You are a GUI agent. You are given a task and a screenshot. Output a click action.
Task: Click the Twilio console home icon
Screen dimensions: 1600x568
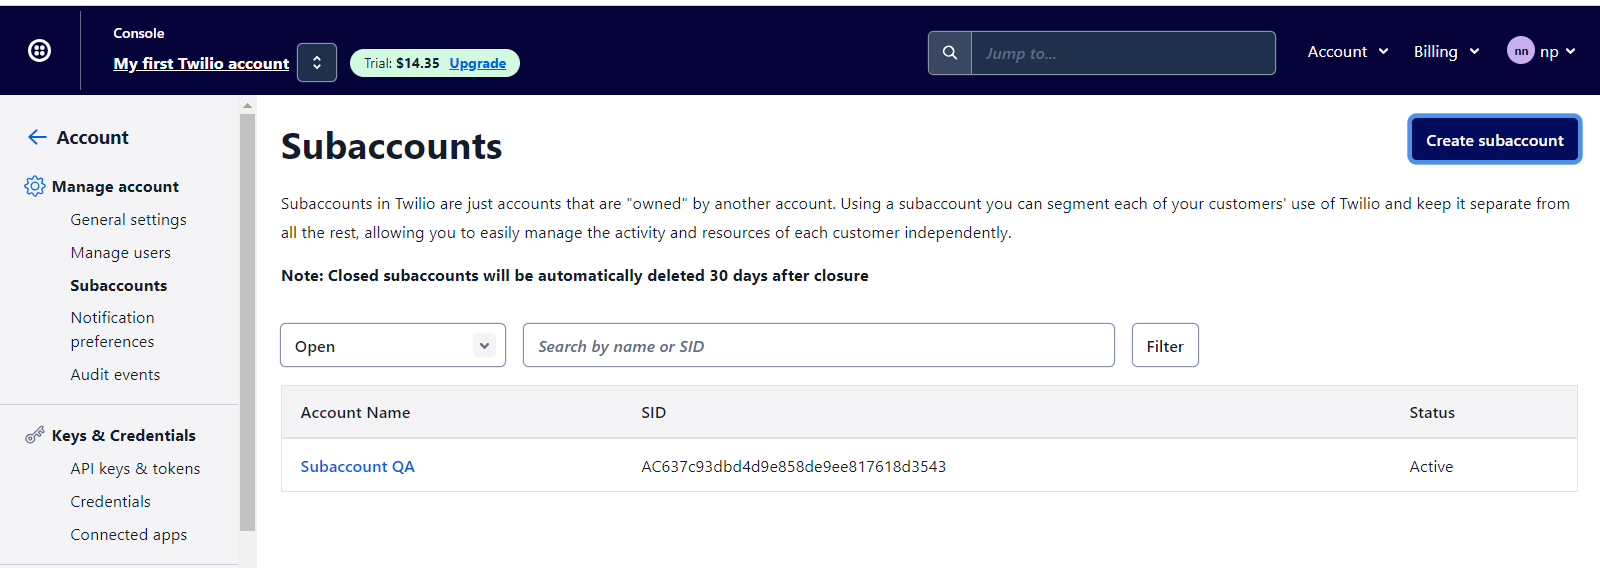click(39, 51)
